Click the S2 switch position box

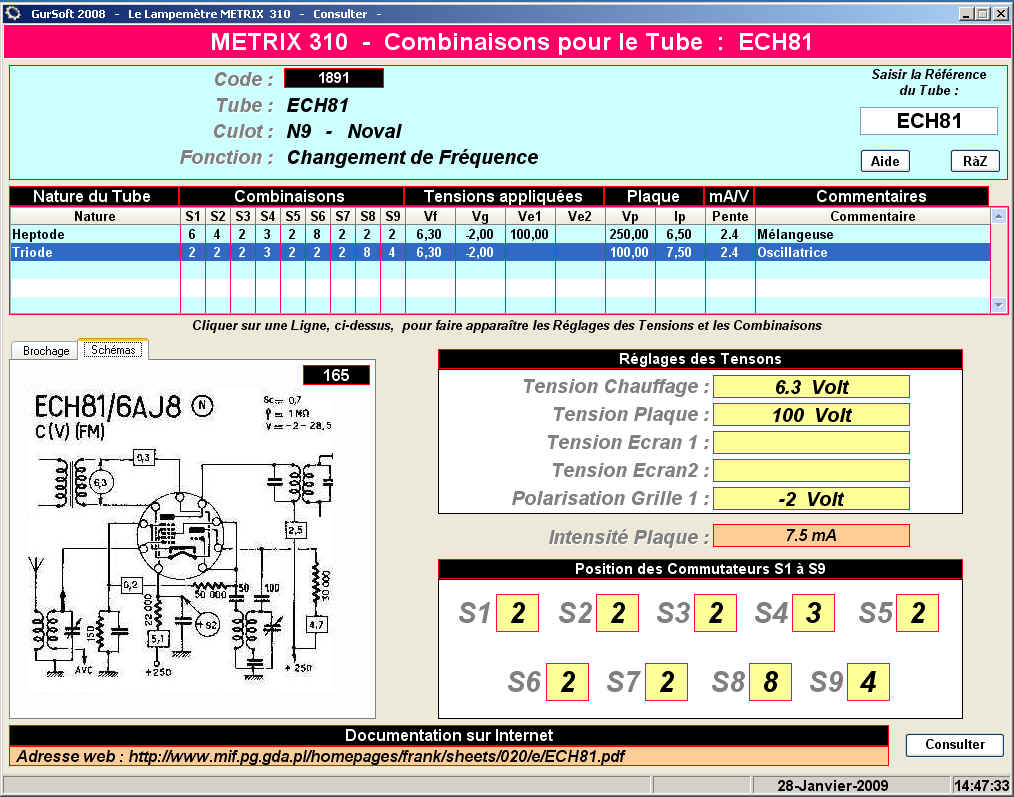pos(618,613)
